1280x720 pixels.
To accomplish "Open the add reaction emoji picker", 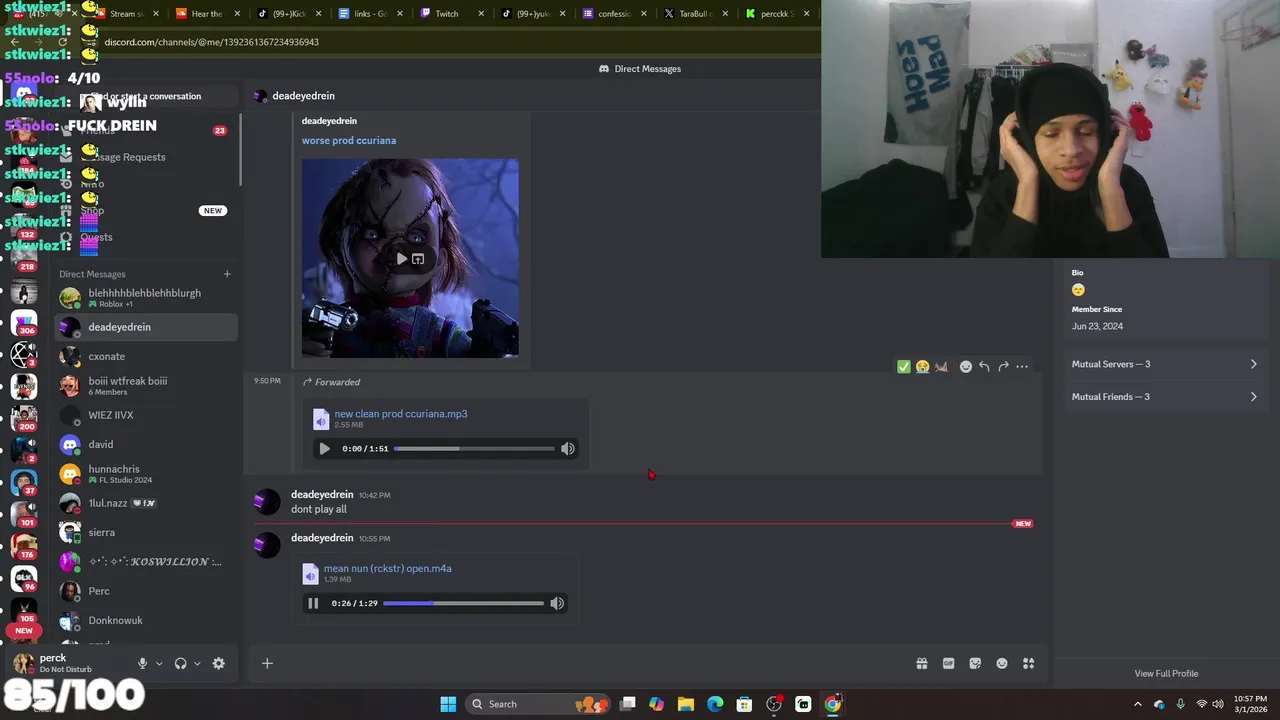I will (965, 367).
